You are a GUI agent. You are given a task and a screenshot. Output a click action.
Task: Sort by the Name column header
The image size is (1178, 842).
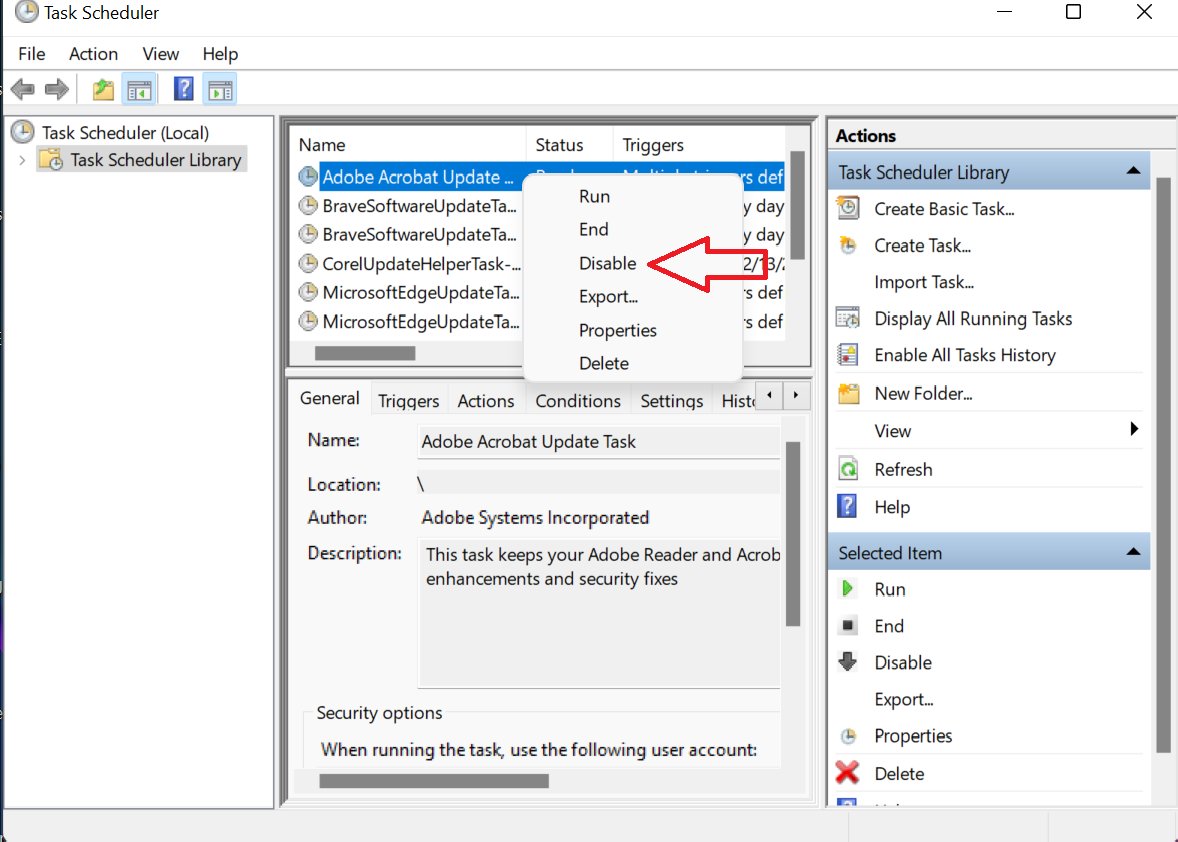[x=409, y=144]
